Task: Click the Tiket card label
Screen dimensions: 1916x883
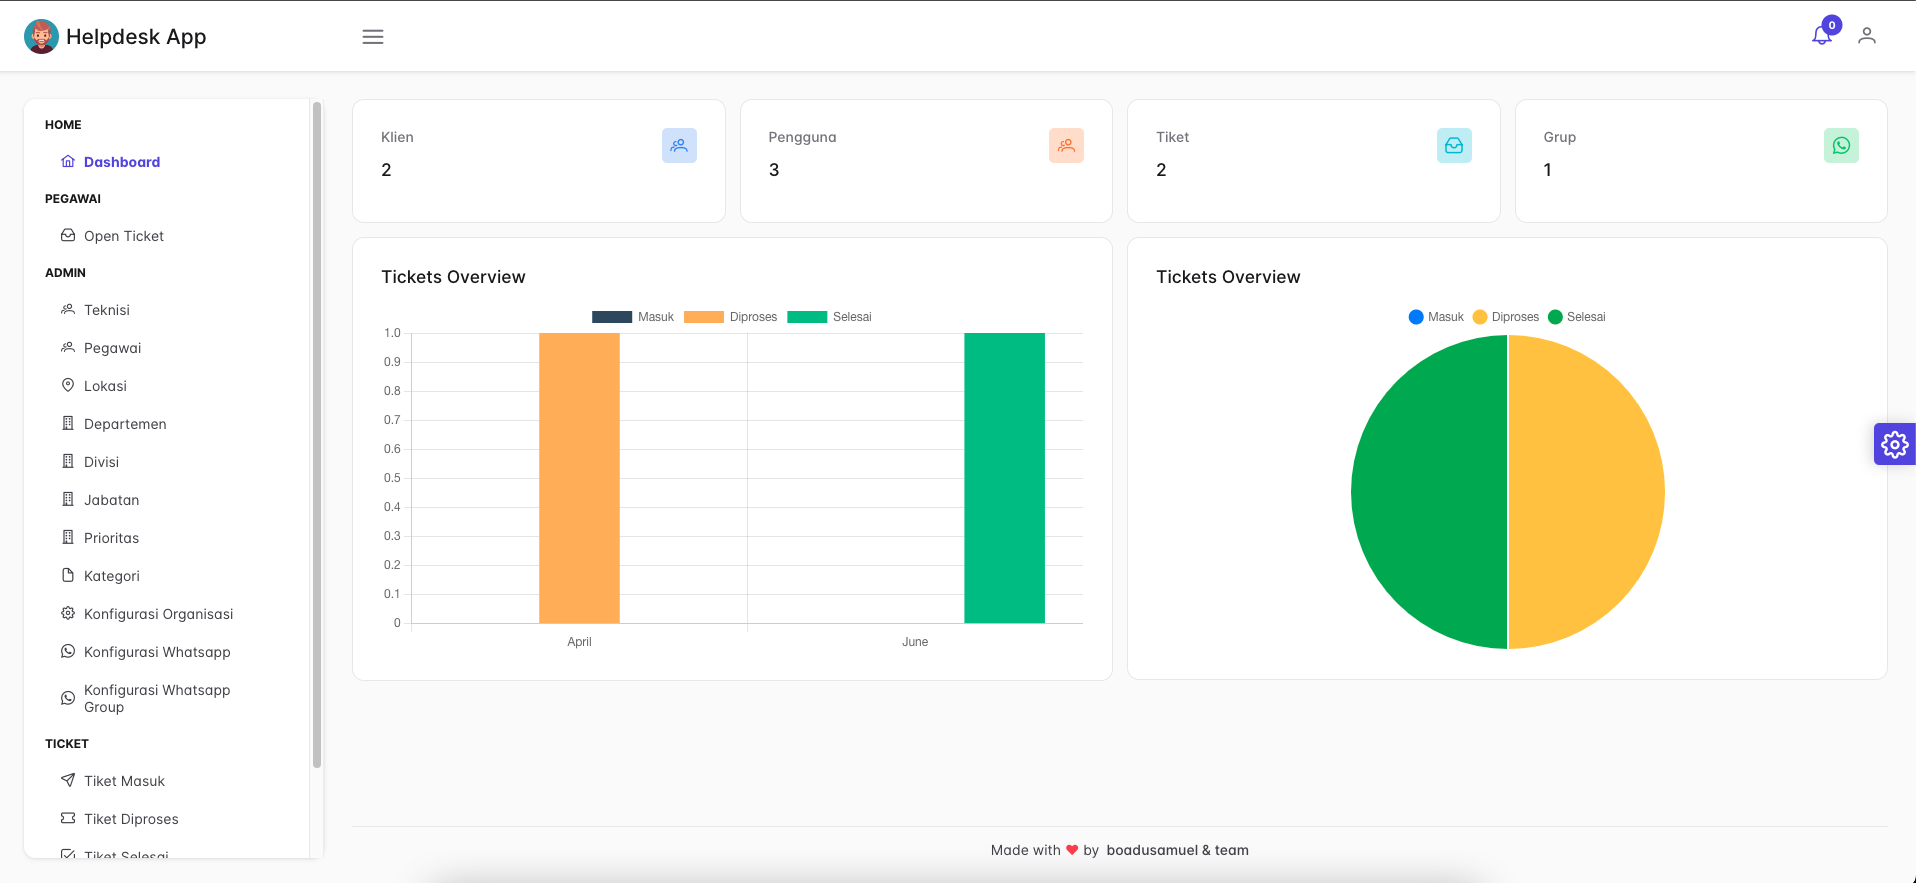Action: pos(1172,137)
